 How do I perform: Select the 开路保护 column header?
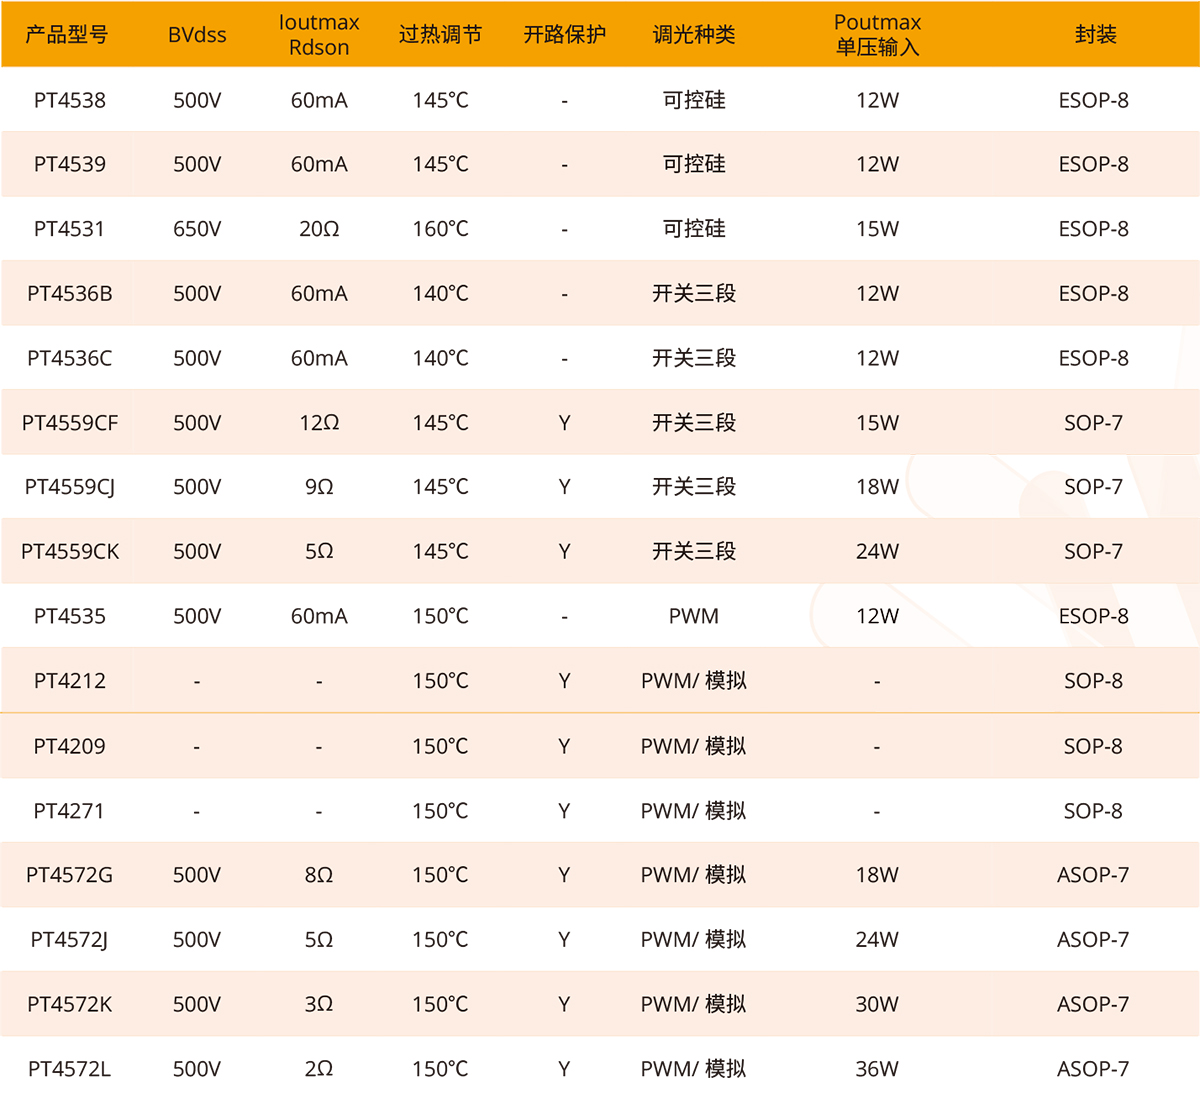[564, 35]
